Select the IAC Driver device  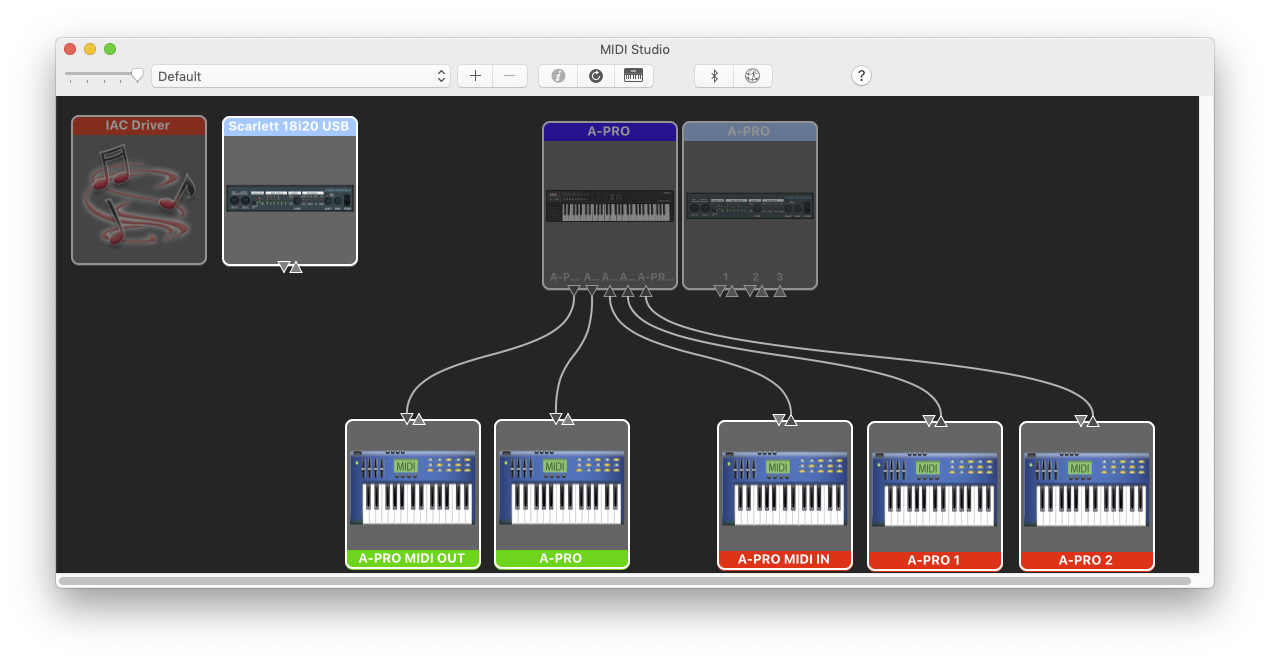point(139,190)
